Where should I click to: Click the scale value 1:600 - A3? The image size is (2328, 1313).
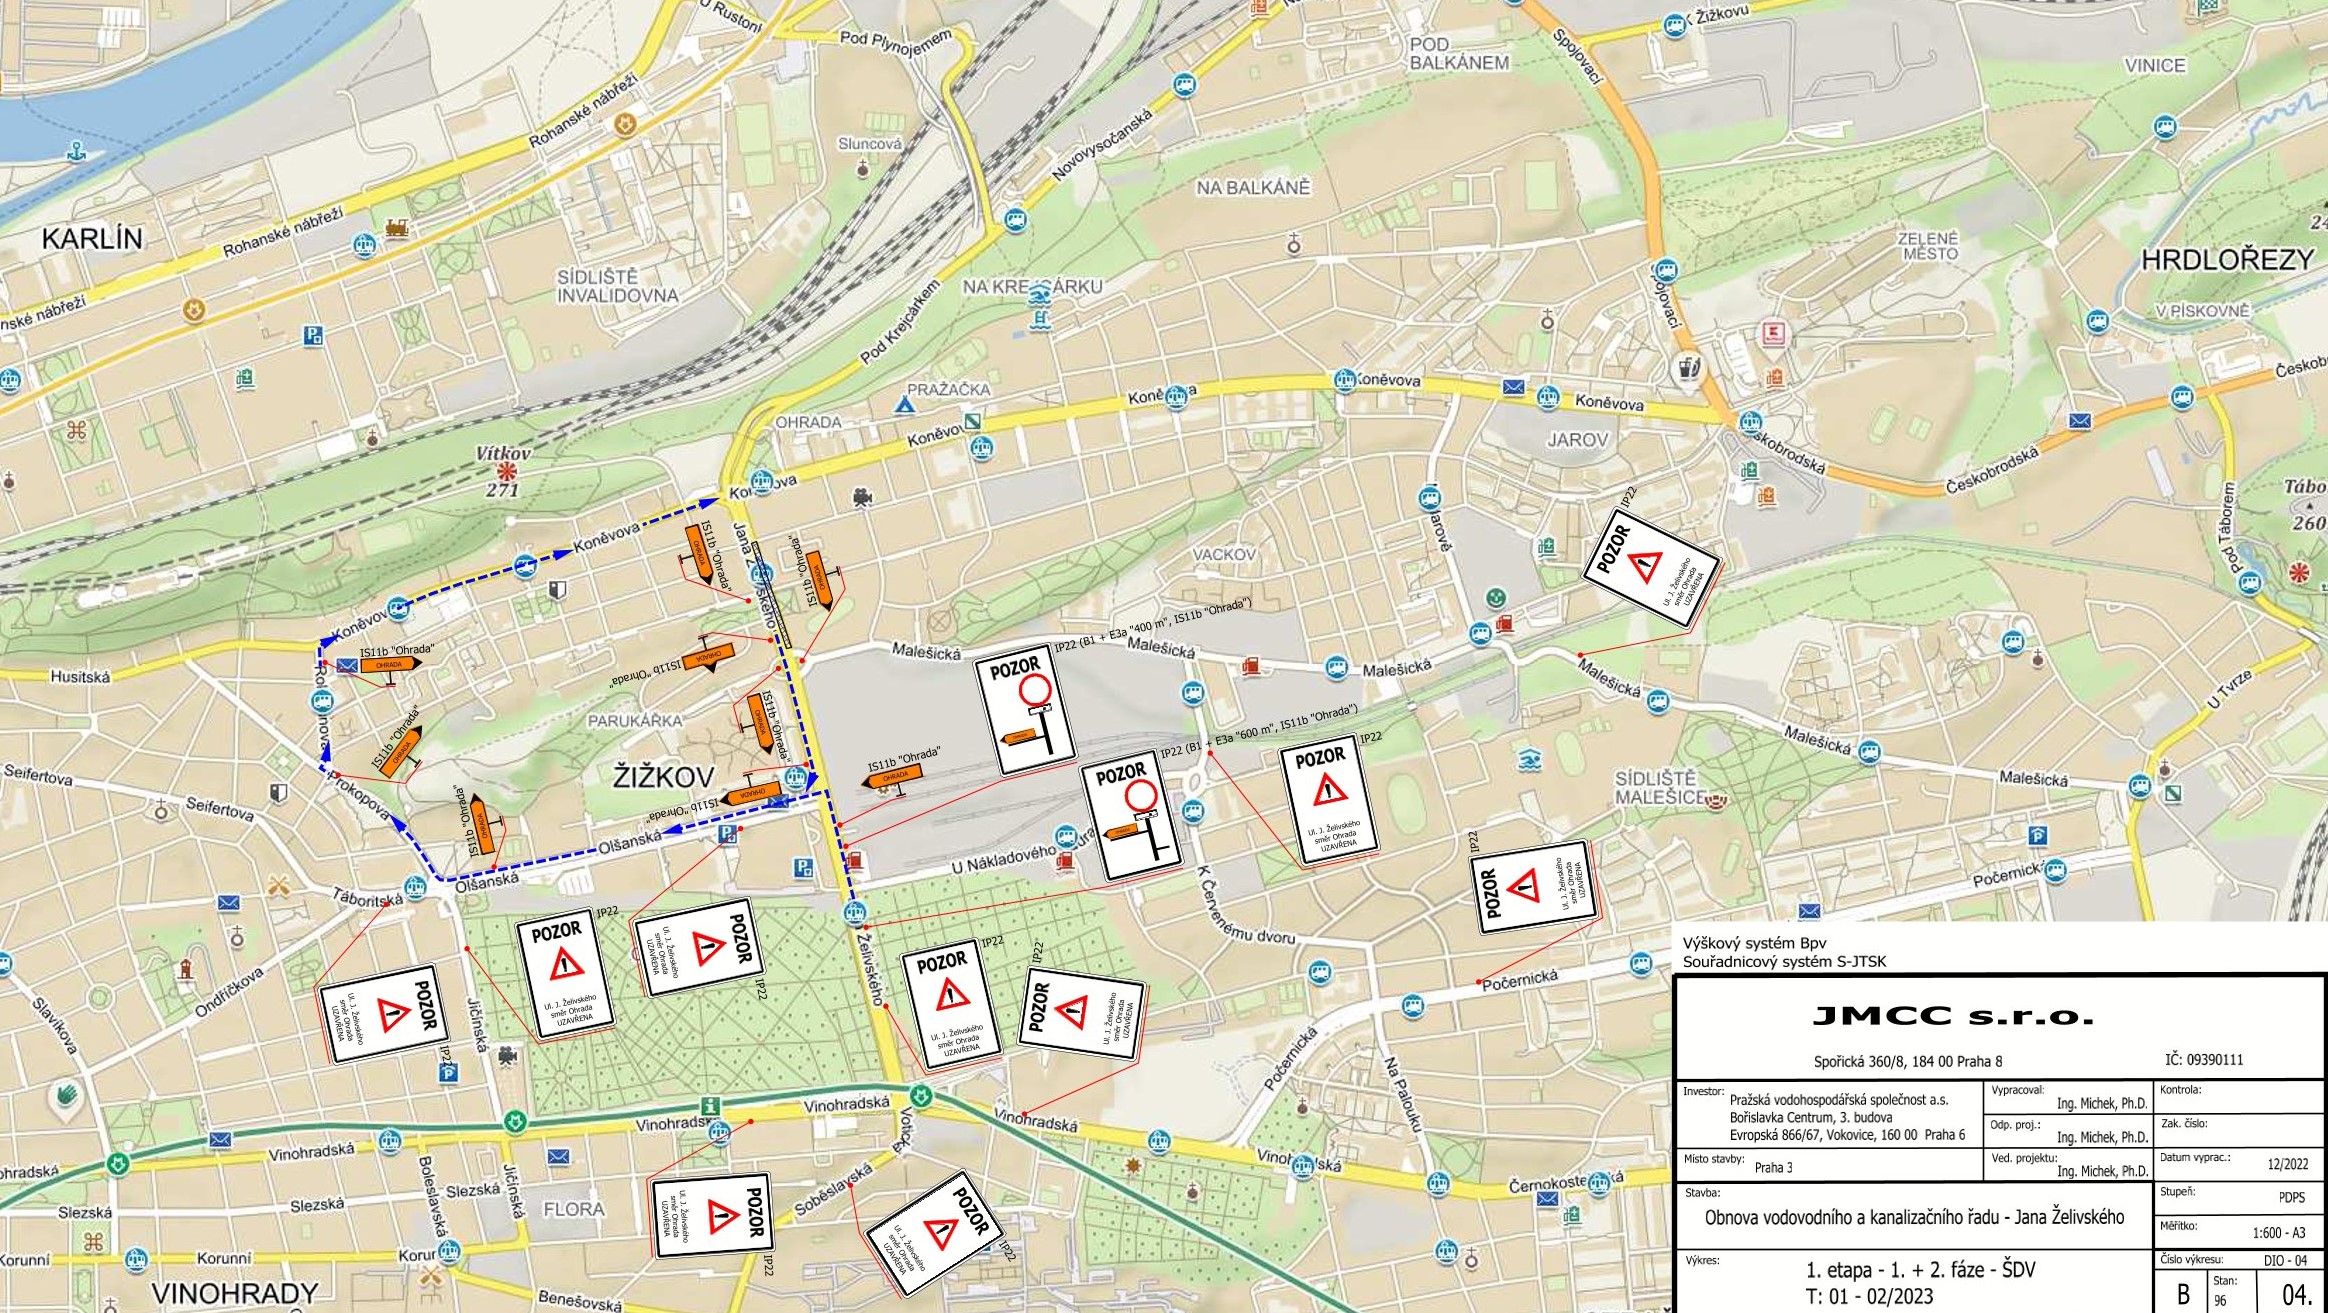coord(2279,1232)
